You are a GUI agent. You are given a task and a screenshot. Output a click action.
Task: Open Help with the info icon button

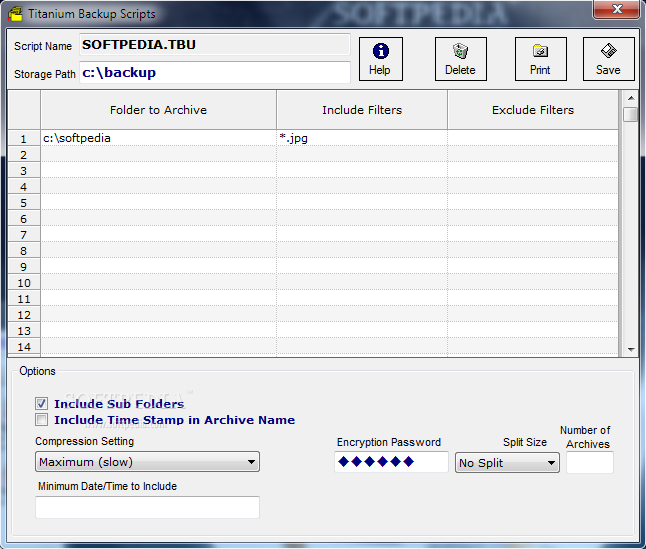click(380, 59)
